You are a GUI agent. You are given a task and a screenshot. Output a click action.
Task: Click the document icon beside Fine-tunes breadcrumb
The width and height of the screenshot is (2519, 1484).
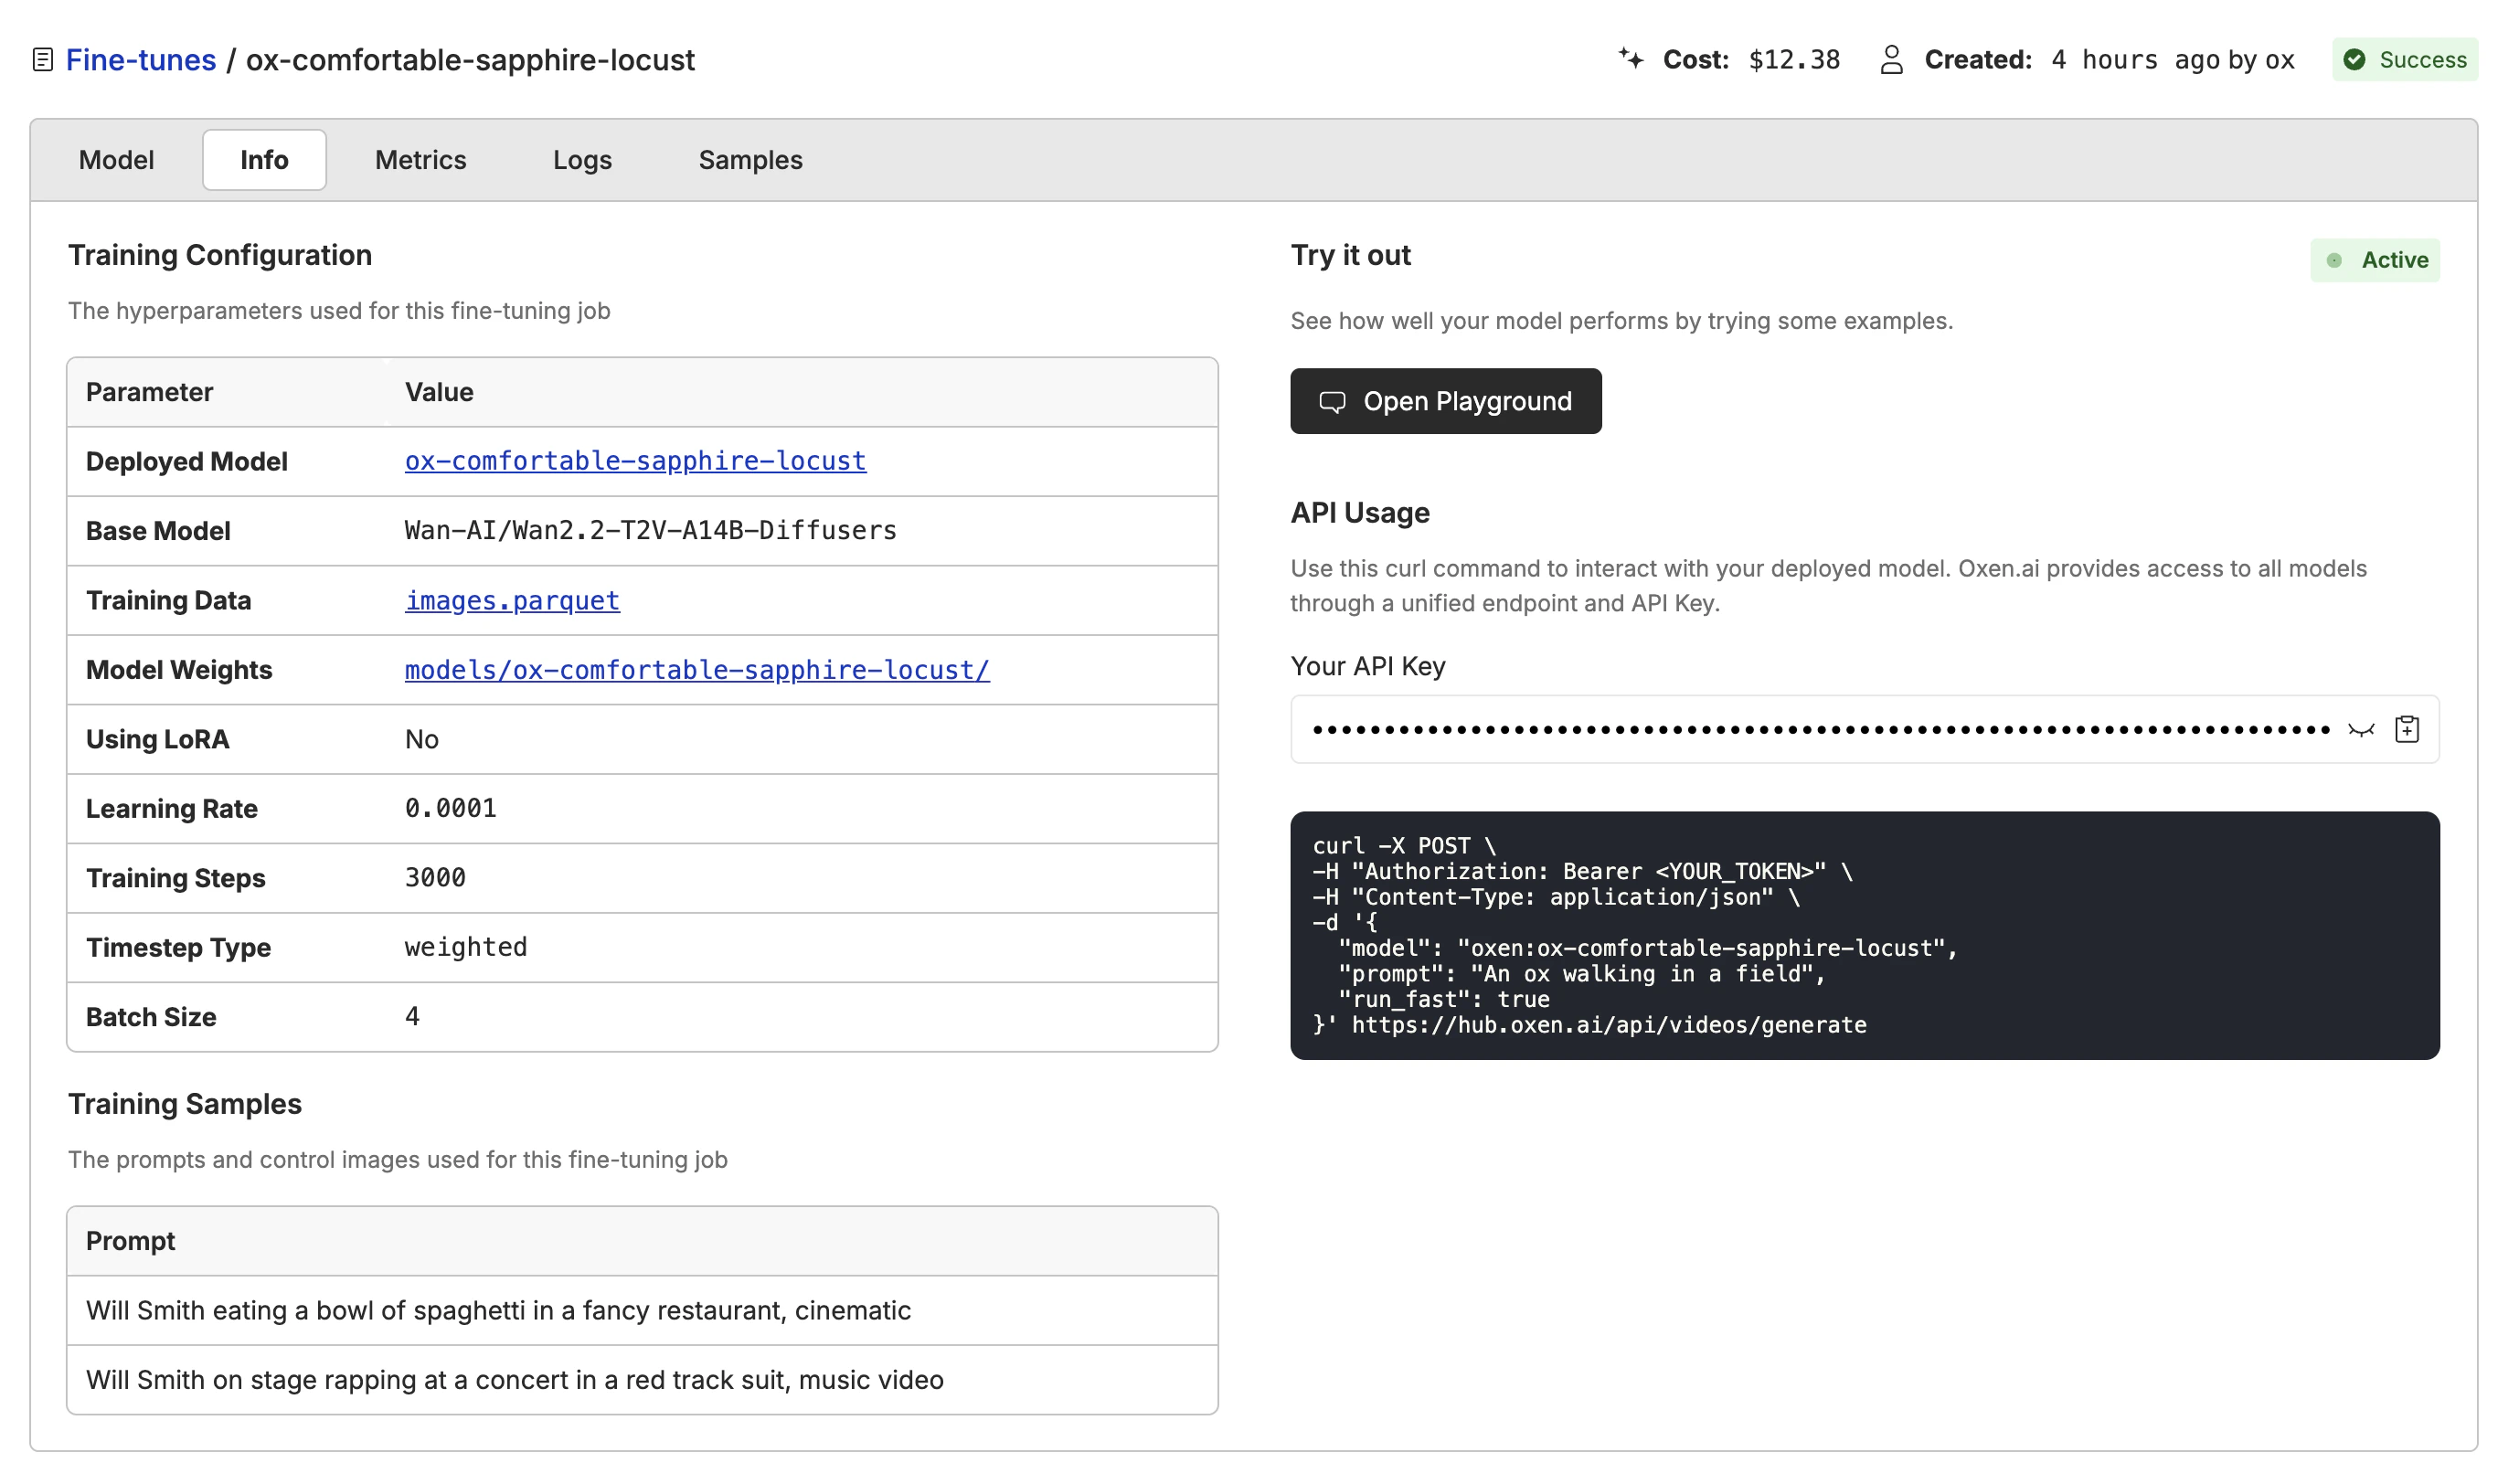point(42,60)
